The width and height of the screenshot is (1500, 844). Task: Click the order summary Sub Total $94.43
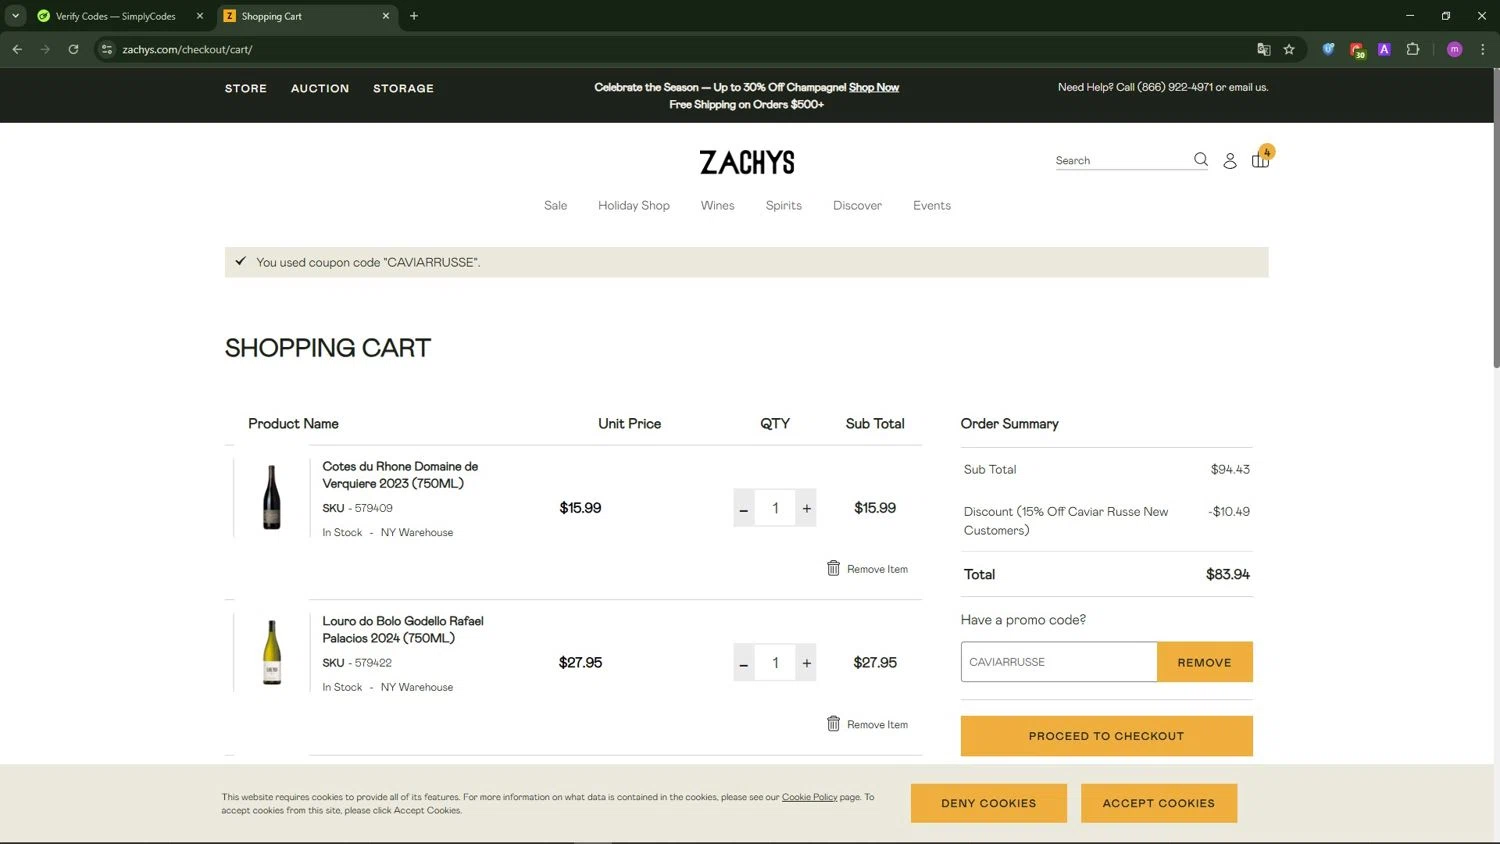click(1230, 469)
